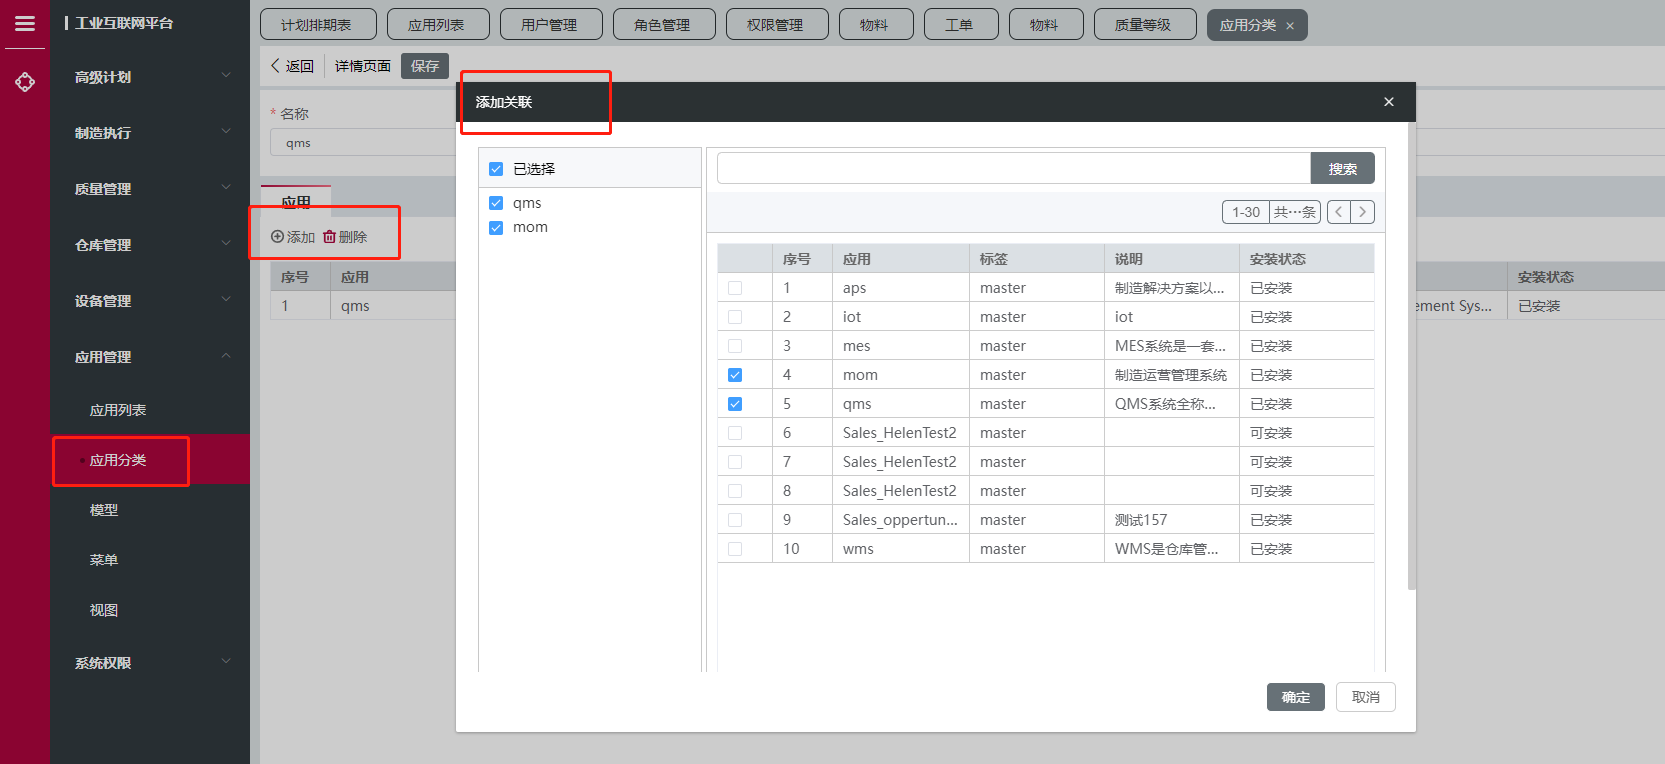Open 模型 in the sidebar submenu
The width and height of the screenshot is (1665, 764).
(x=104, y=510)
